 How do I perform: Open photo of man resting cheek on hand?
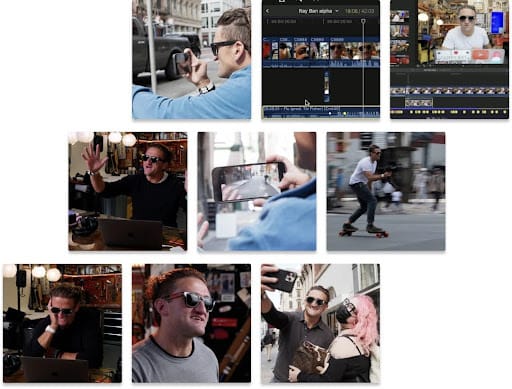(x=62, y=323)
